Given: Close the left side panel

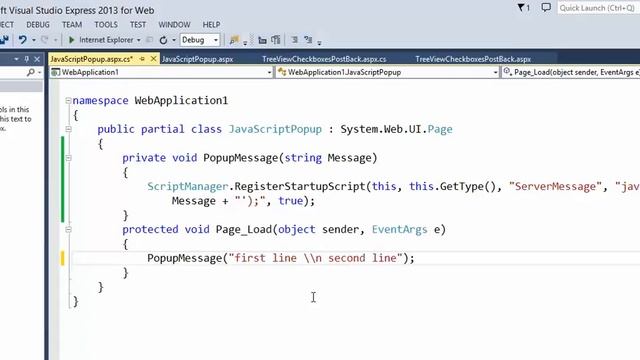Looking at the screenshot, I should click(x=37, y=59).
